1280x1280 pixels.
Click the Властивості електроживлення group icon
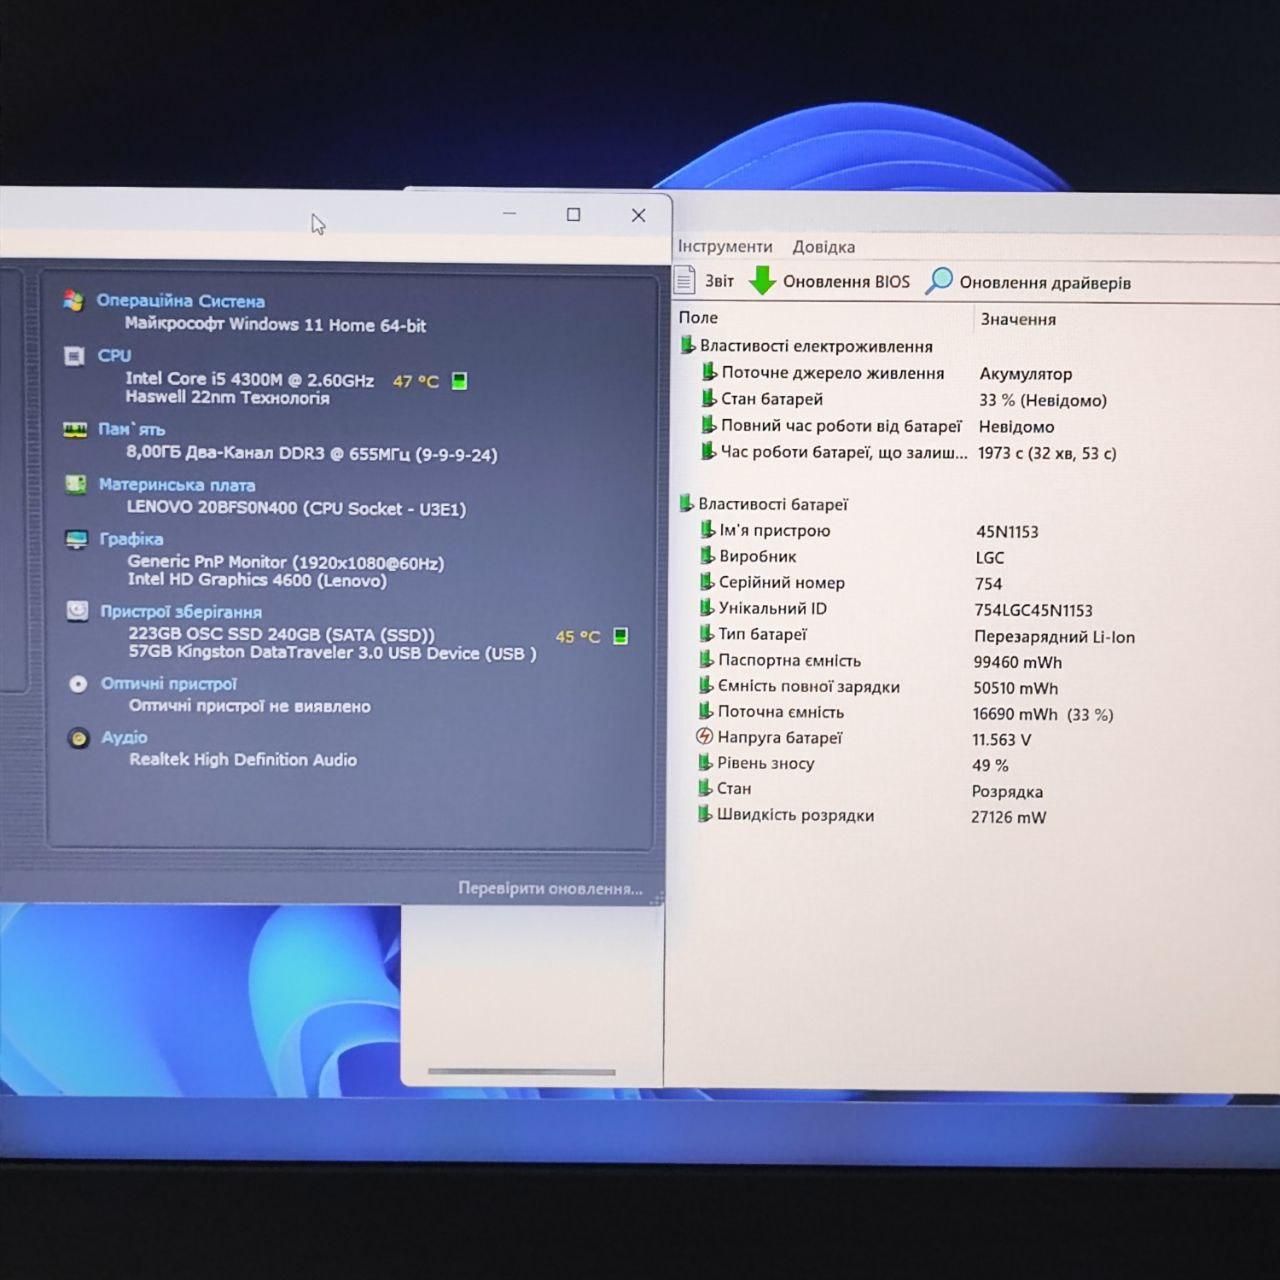pyautogui.click(x=687, y=346)
